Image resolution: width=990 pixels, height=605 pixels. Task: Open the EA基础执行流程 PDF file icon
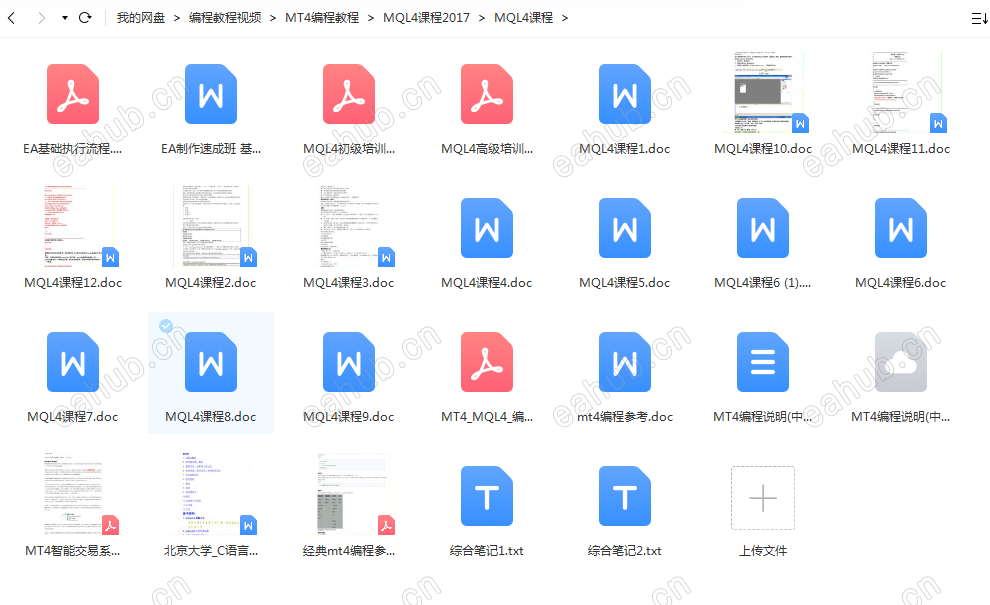tap(71, 94)
